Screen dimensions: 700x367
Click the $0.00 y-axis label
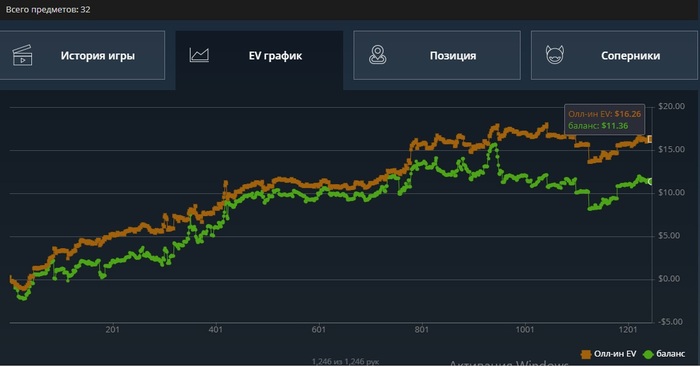(x=669, y=279)
